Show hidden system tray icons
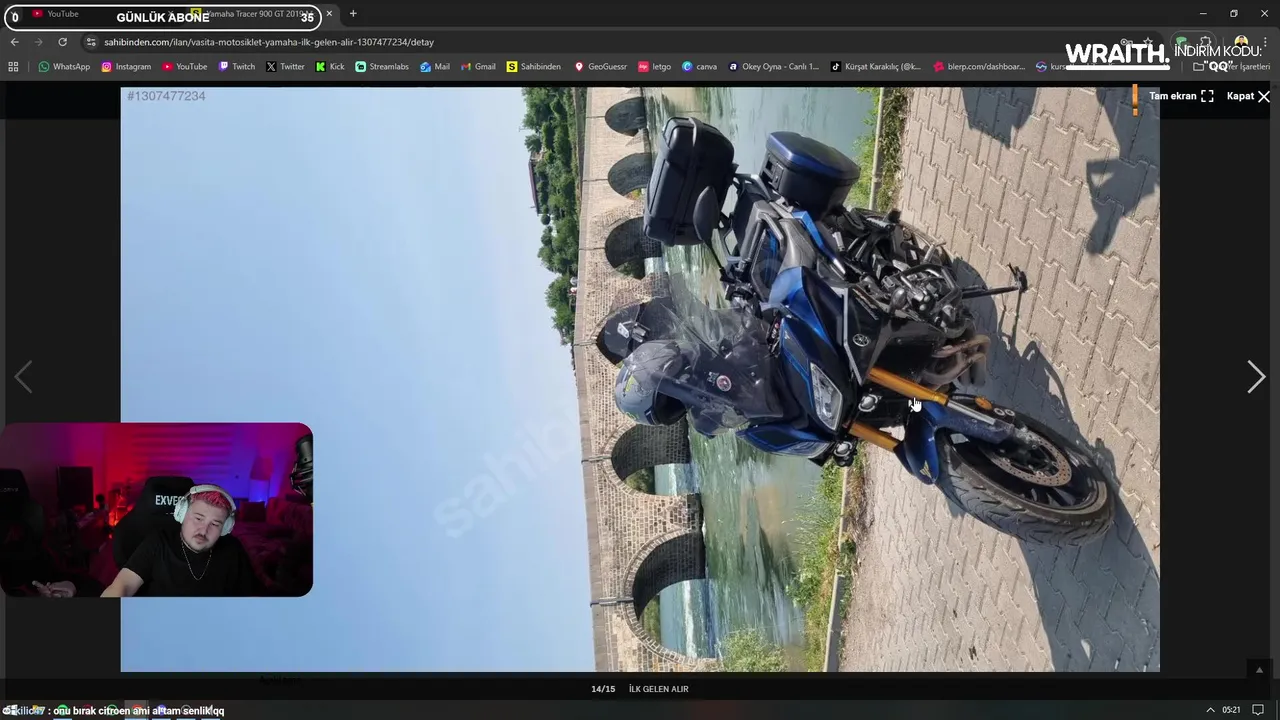Viewport: 1280px width, 720px height. [x=1210, y=710]
